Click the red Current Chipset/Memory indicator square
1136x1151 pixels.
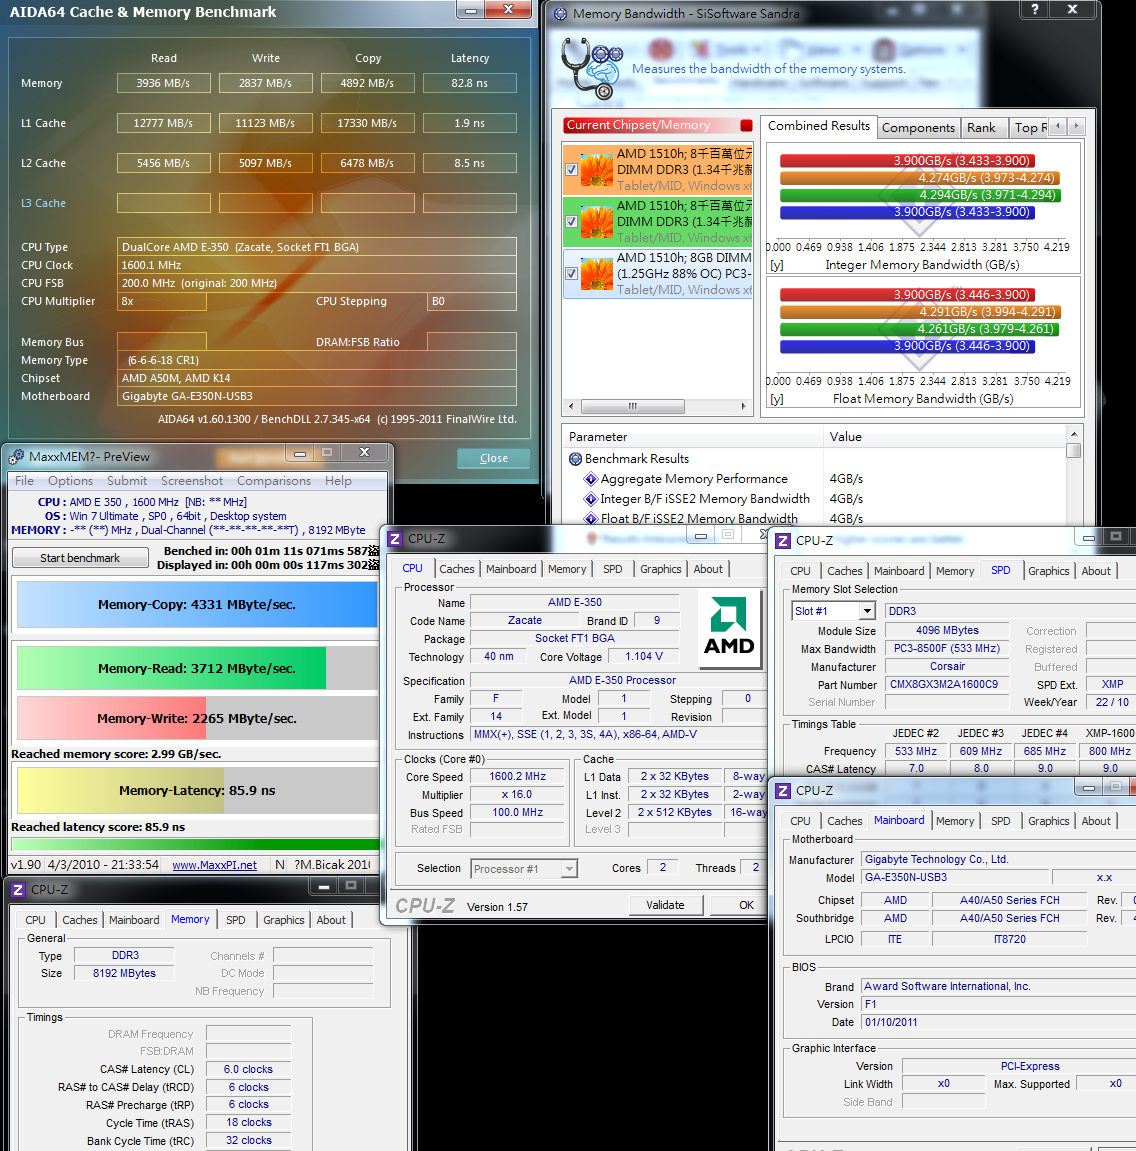746,125
